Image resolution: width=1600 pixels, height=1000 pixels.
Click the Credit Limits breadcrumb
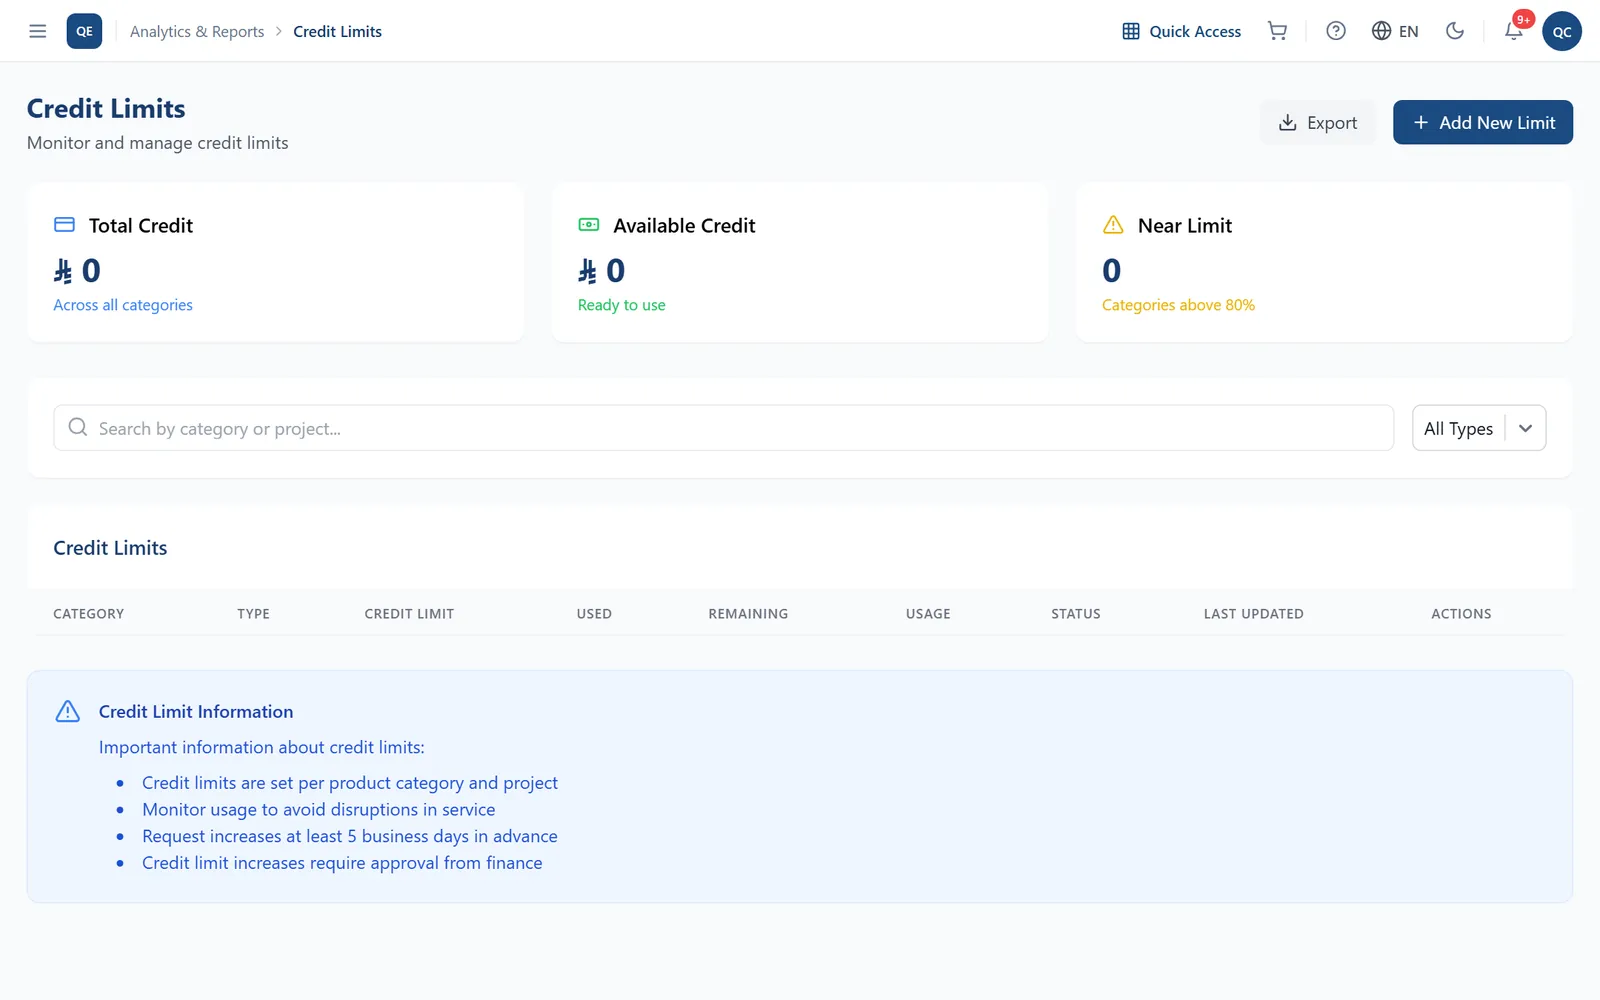pos(337,32)
